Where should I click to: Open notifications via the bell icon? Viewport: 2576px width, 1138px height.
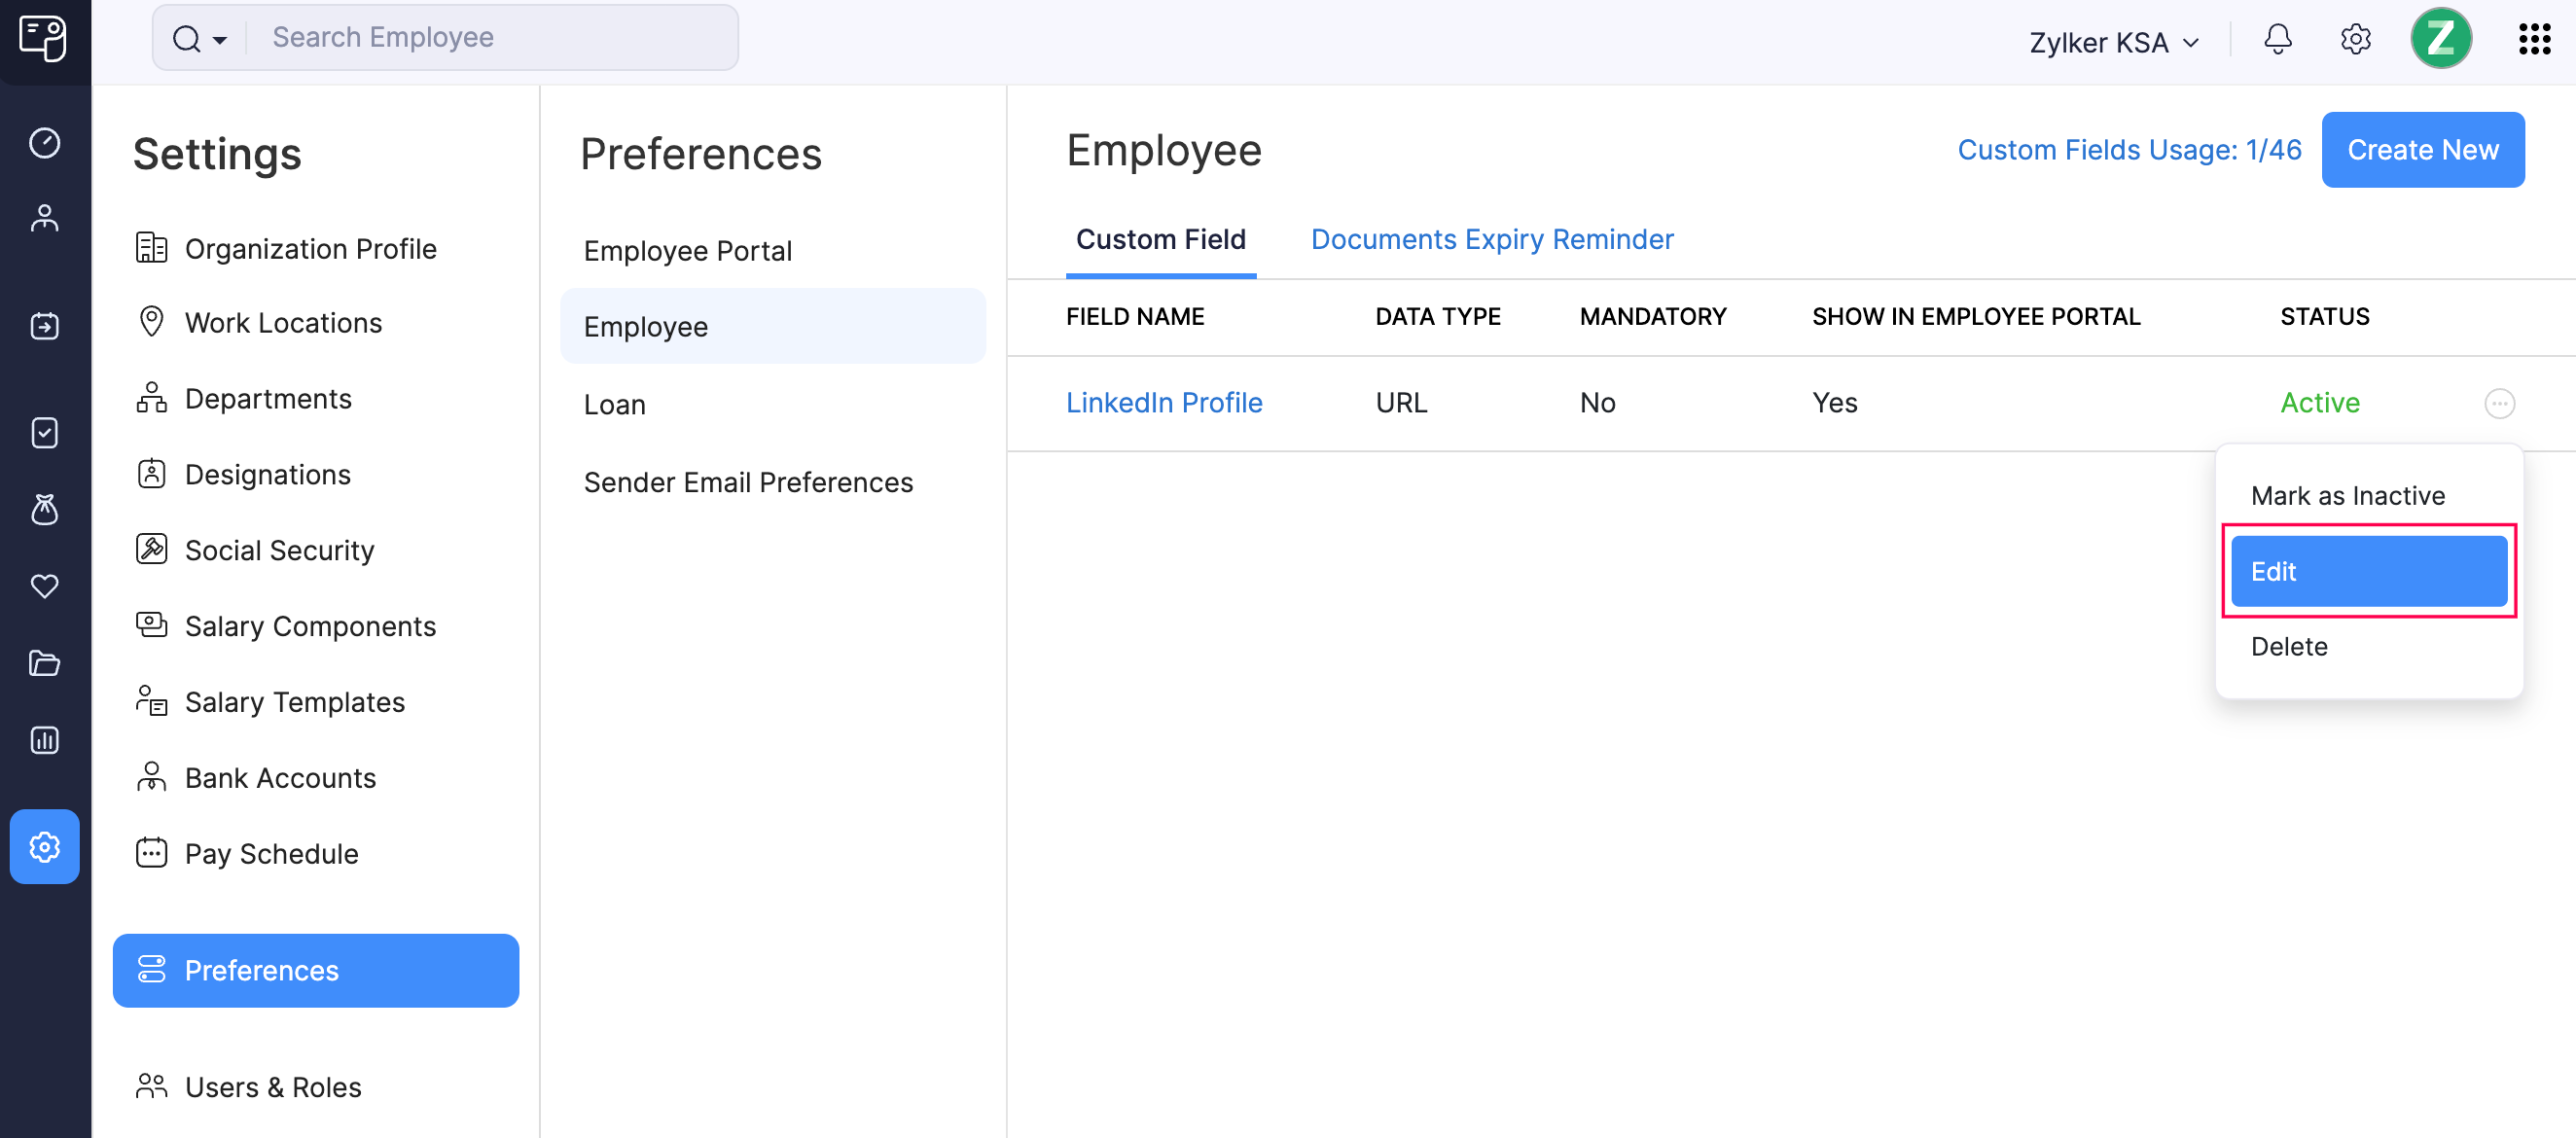tap(2278, 39)
